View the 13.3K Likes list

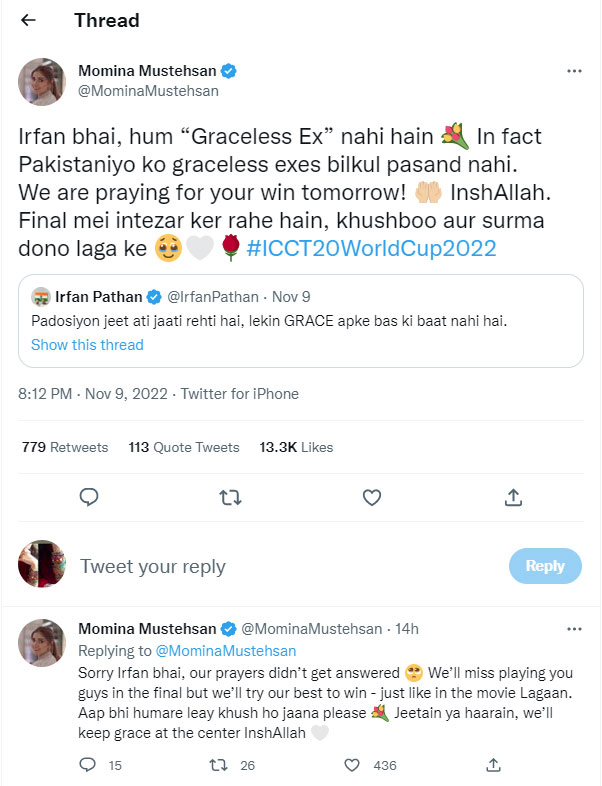coord(296,447)
